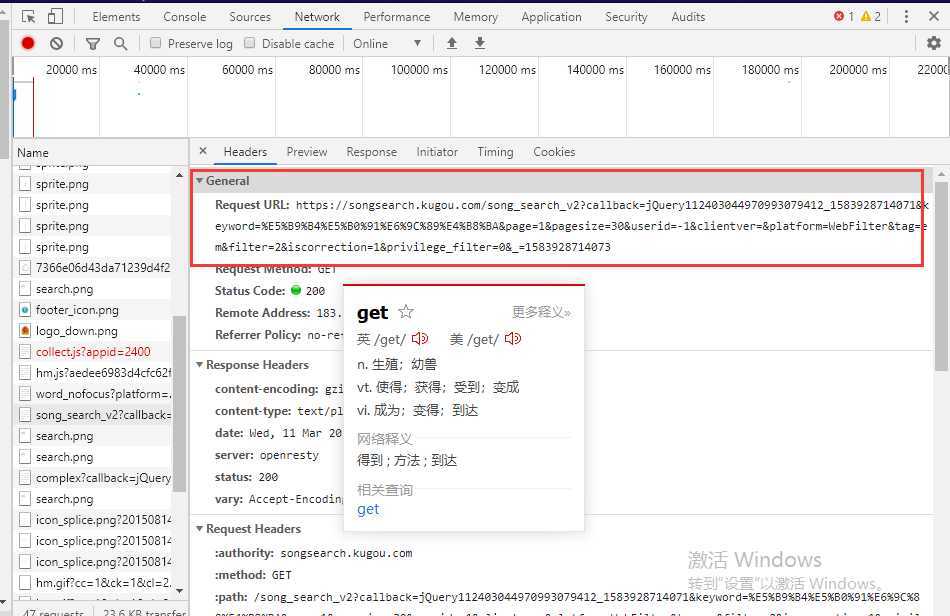Close the DevTools panel
The image size is (950, 616).
tap(934, 16)
